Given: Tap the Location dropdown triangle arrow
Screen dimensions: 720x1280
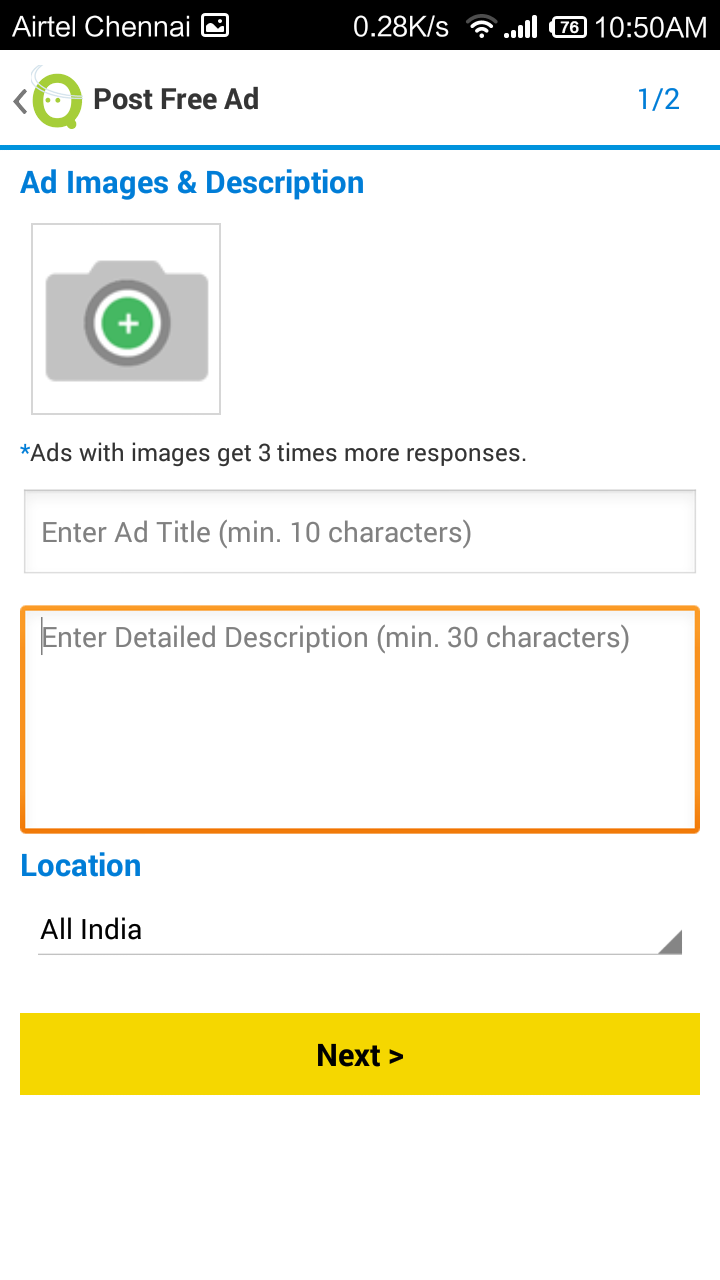Looking at the screenshot, I should [671, 941].
